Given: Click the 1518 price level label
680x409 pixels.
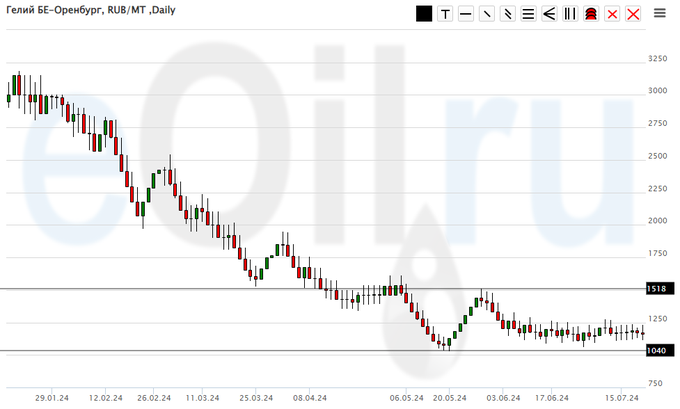Looking at the screenshot, I should 656,289.
